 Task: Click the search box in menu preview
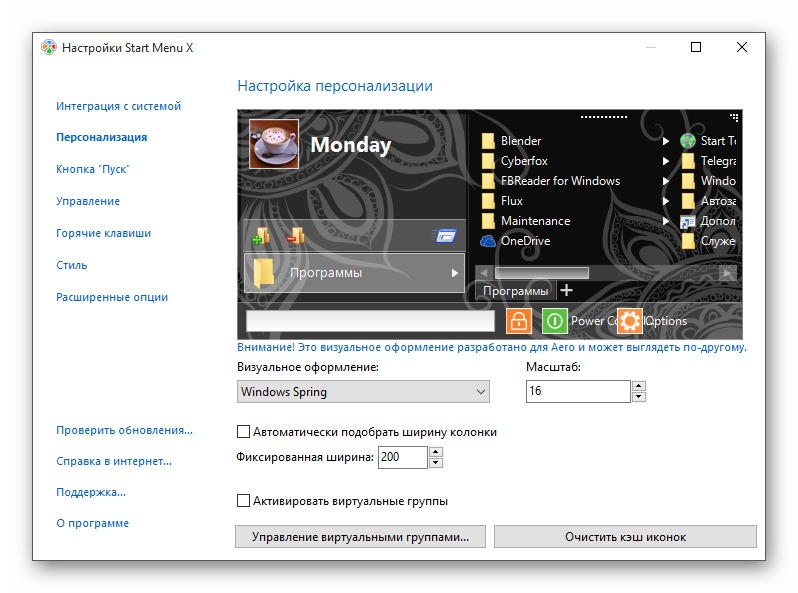pos(370,321)
